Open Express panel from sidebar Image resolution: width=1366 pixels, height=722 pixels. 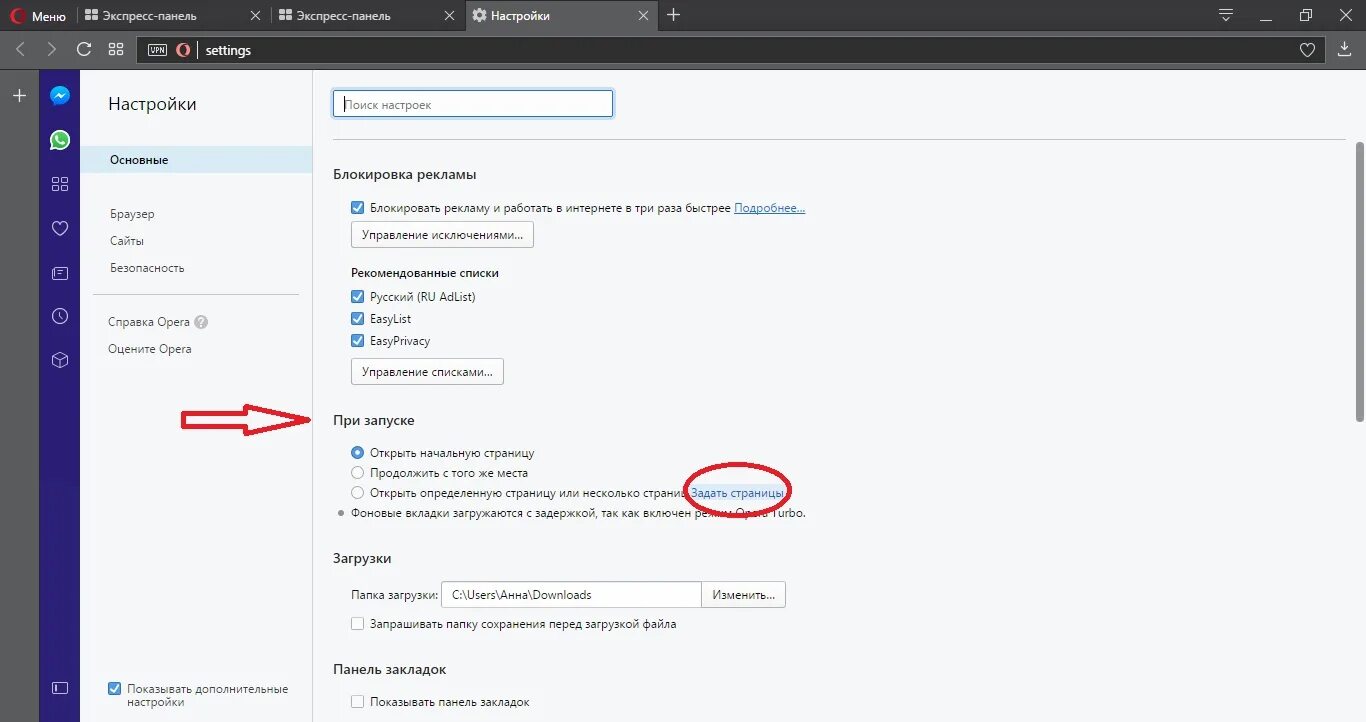pyautogui.click(x=60, y=184)
